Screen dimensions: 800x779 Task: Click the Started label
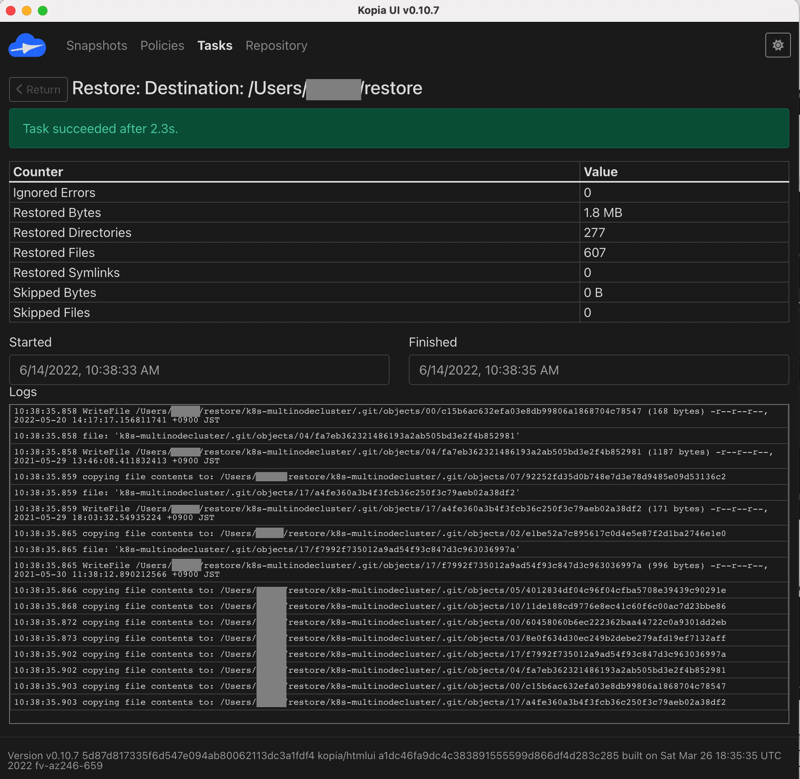30,342
